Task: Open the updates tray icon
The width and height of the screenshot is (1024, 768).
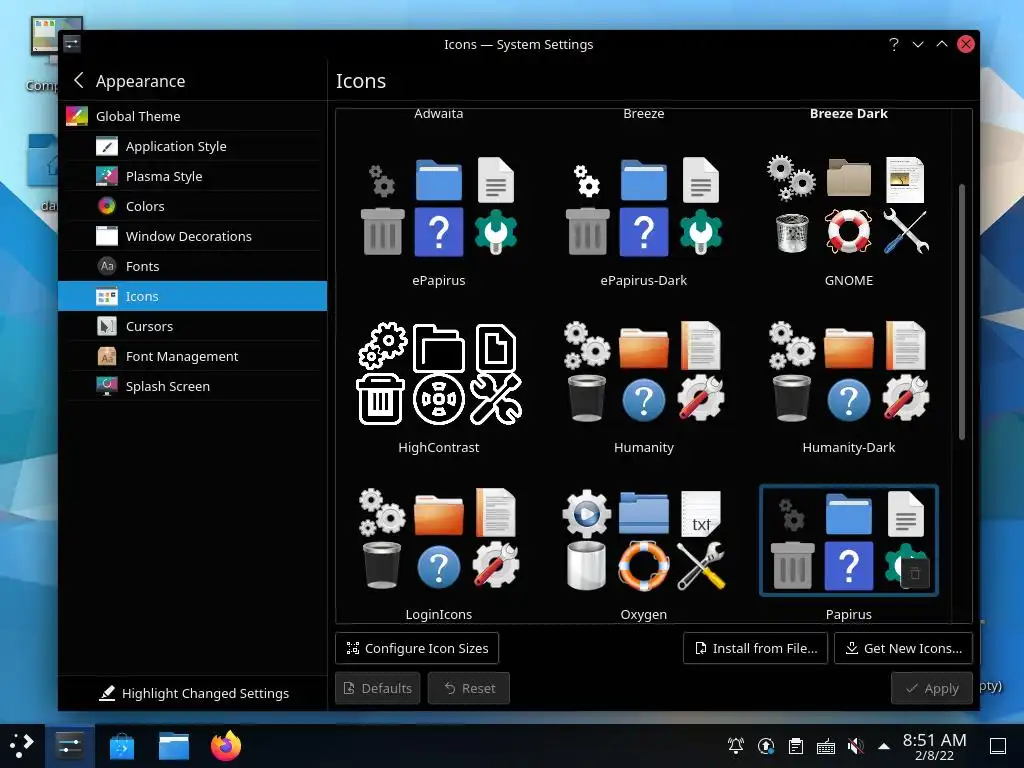Action: [766, 746]
